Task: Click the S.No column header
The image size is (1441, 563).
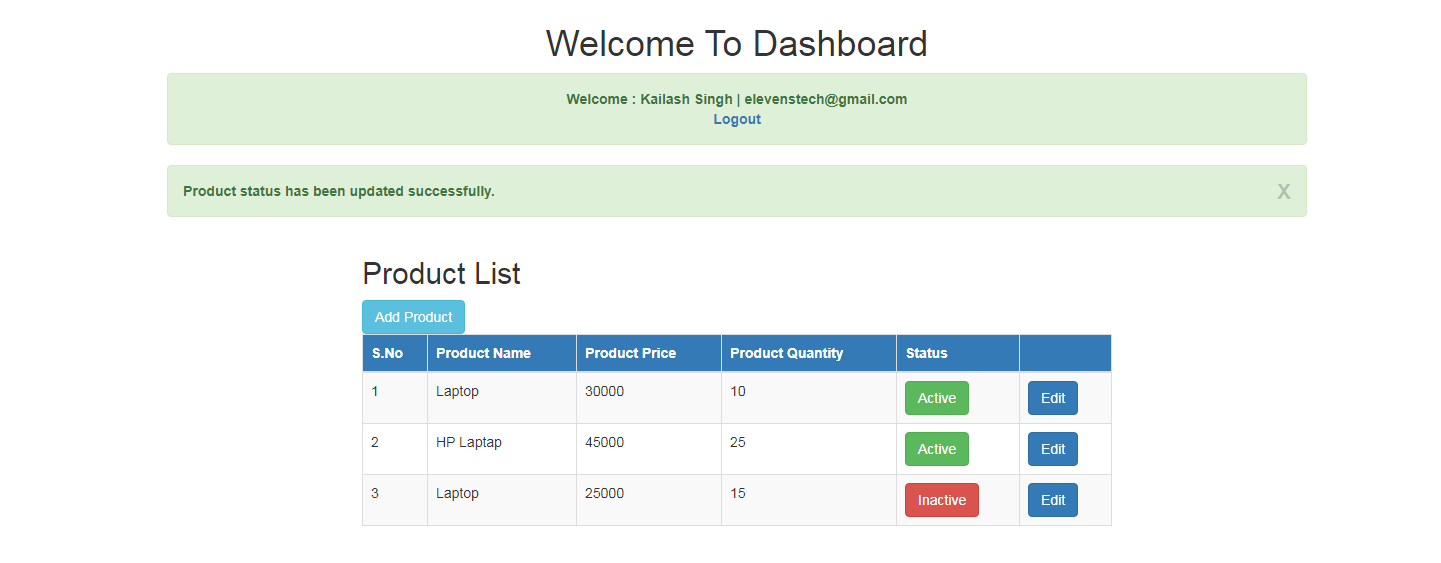Action: pos(388,353)
